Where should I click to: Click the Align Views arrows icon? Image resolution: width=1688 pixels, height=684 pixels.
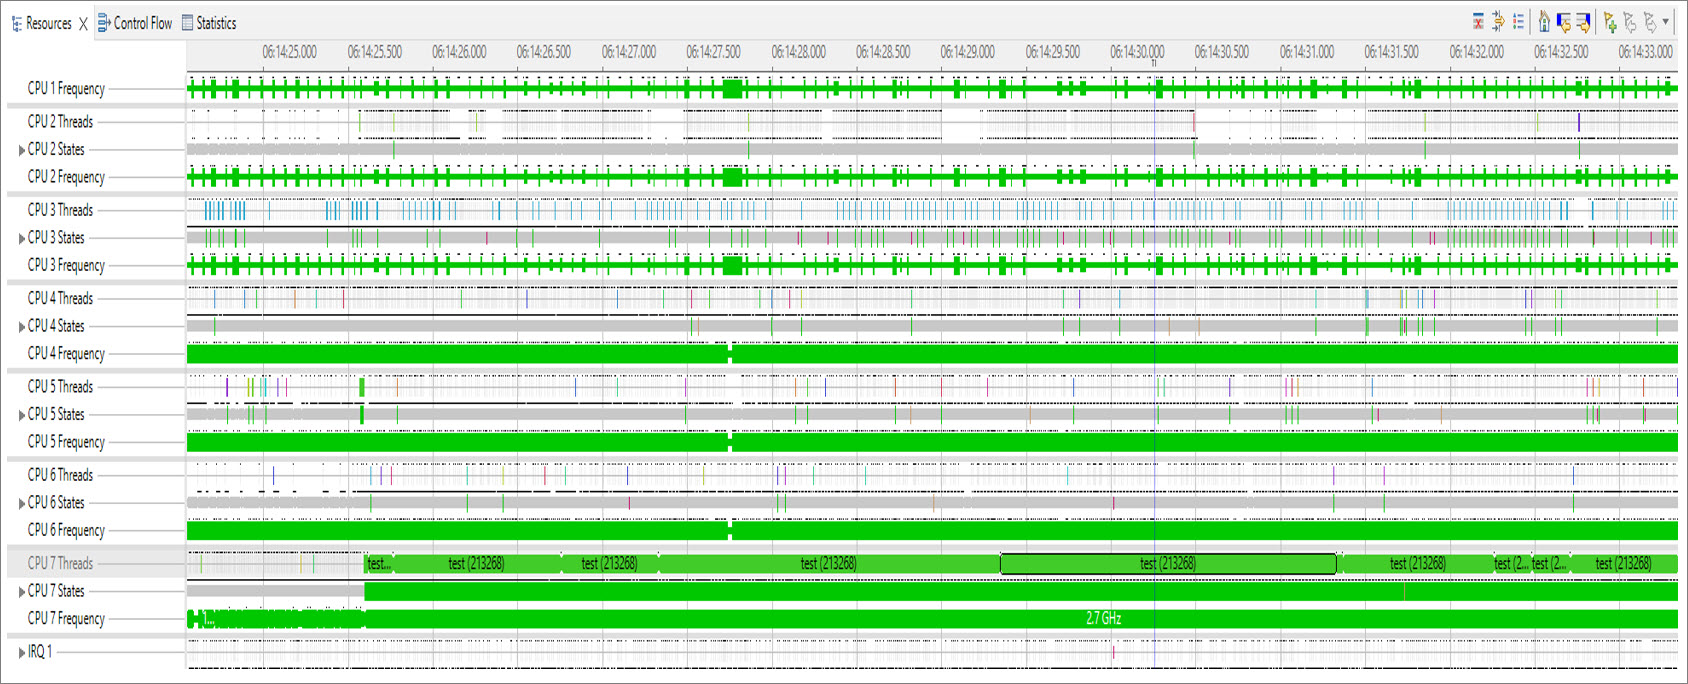[1498, 22]
